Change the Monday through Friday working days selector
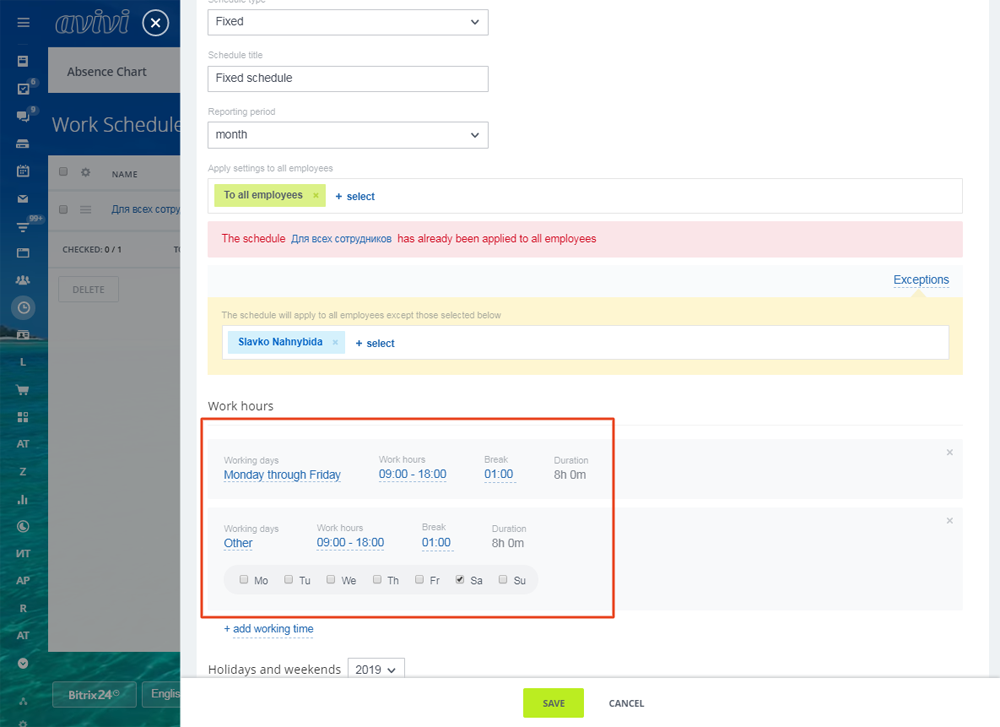 282,475
